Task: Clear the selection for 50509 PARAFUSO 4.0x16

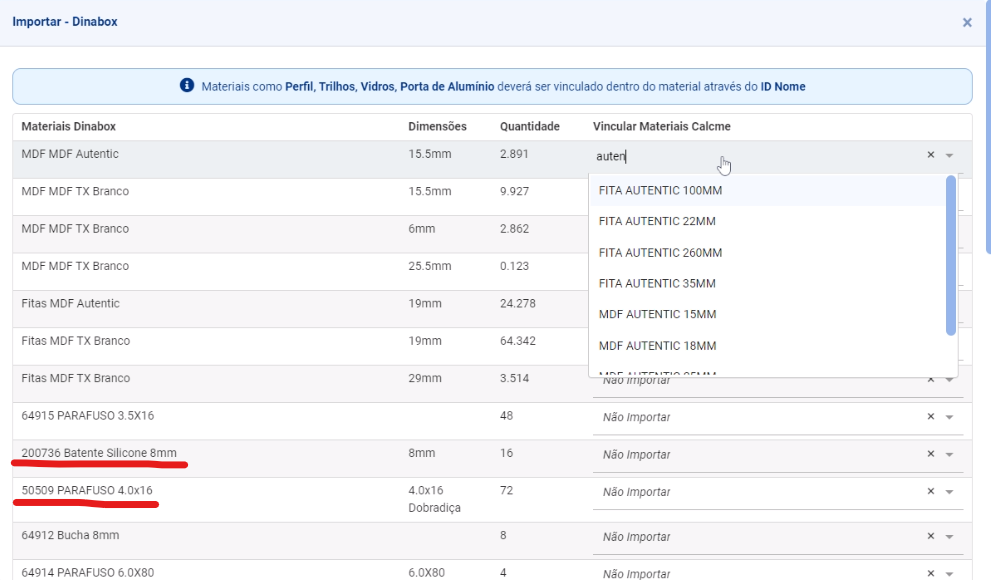Action: (x=930, y=492)
